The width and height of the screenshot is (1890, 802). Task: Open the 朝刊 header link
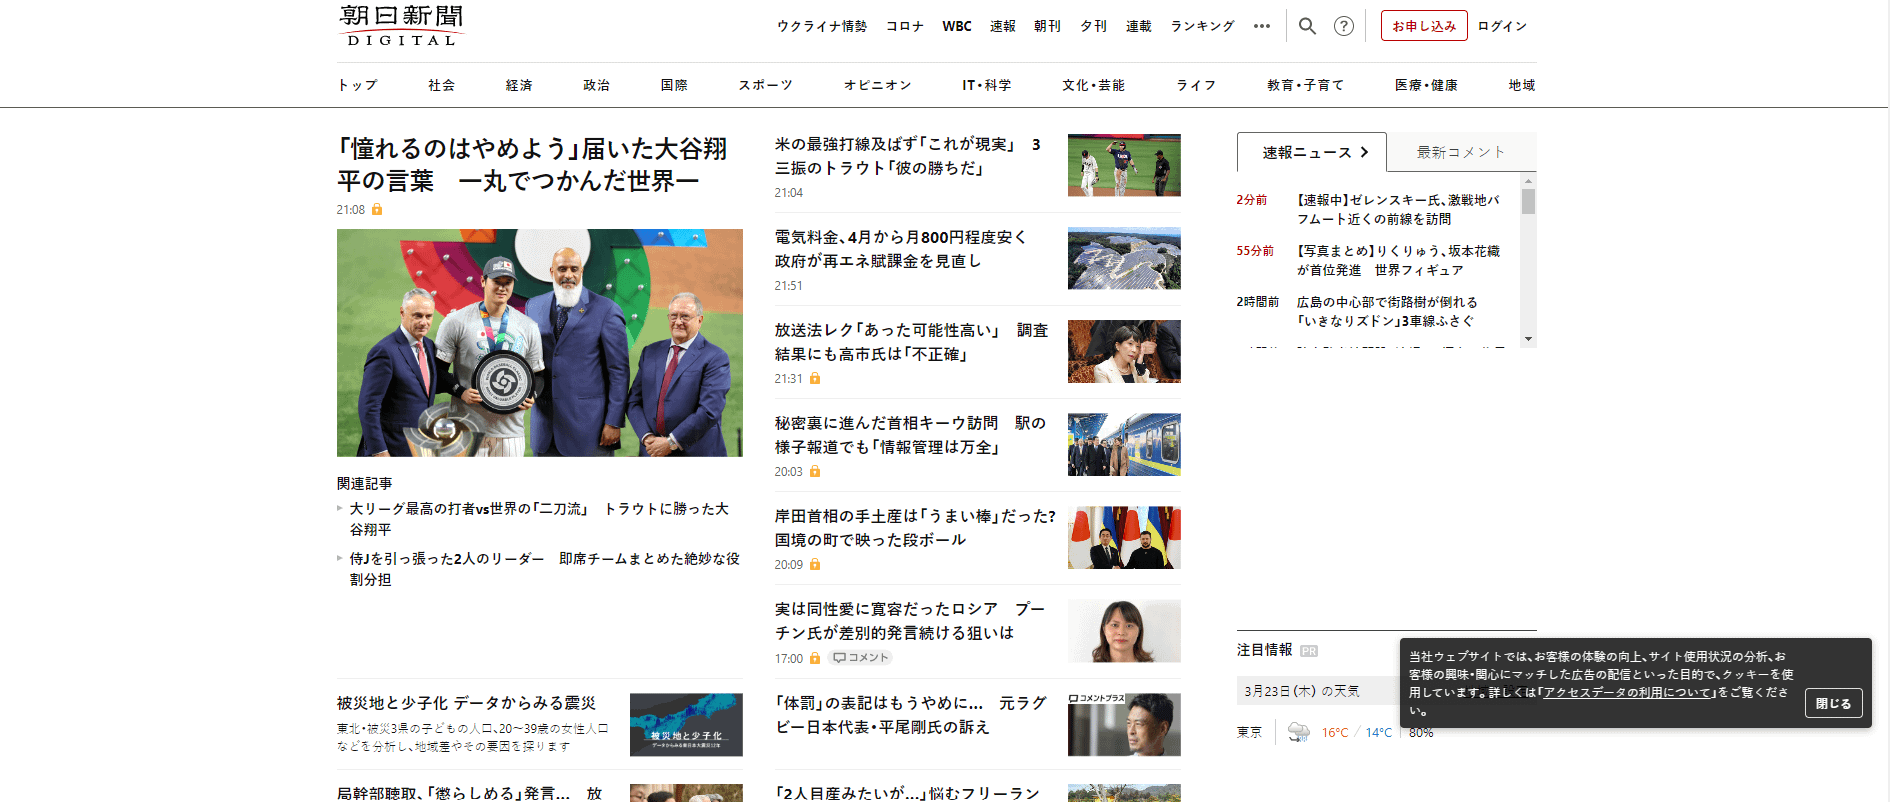coord(1047,26)
